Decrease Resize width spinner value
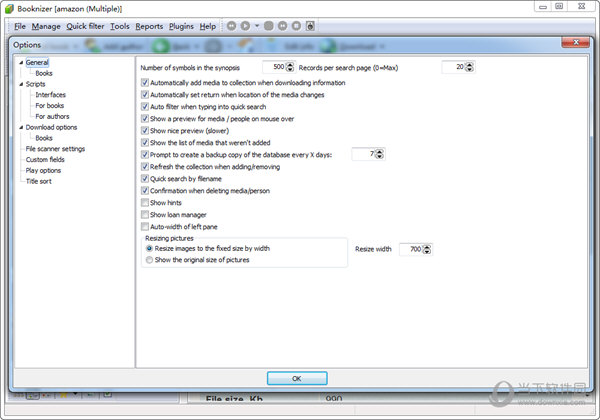Viewport: 600px width, 420px height. pos(427,252)
